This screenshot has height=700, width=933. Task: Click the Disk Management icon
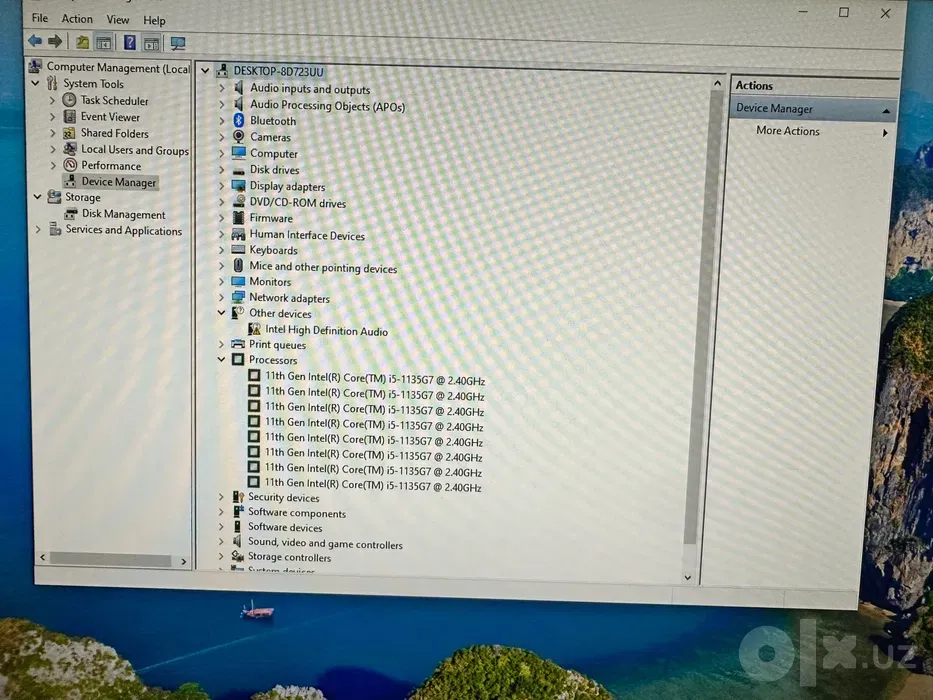click(x=71, y=213)
